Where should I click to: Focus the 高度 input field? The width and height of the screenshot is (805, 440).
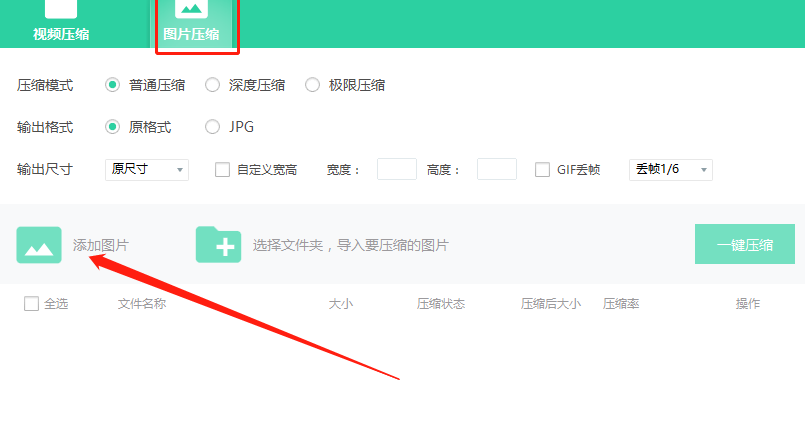point(496,169)
